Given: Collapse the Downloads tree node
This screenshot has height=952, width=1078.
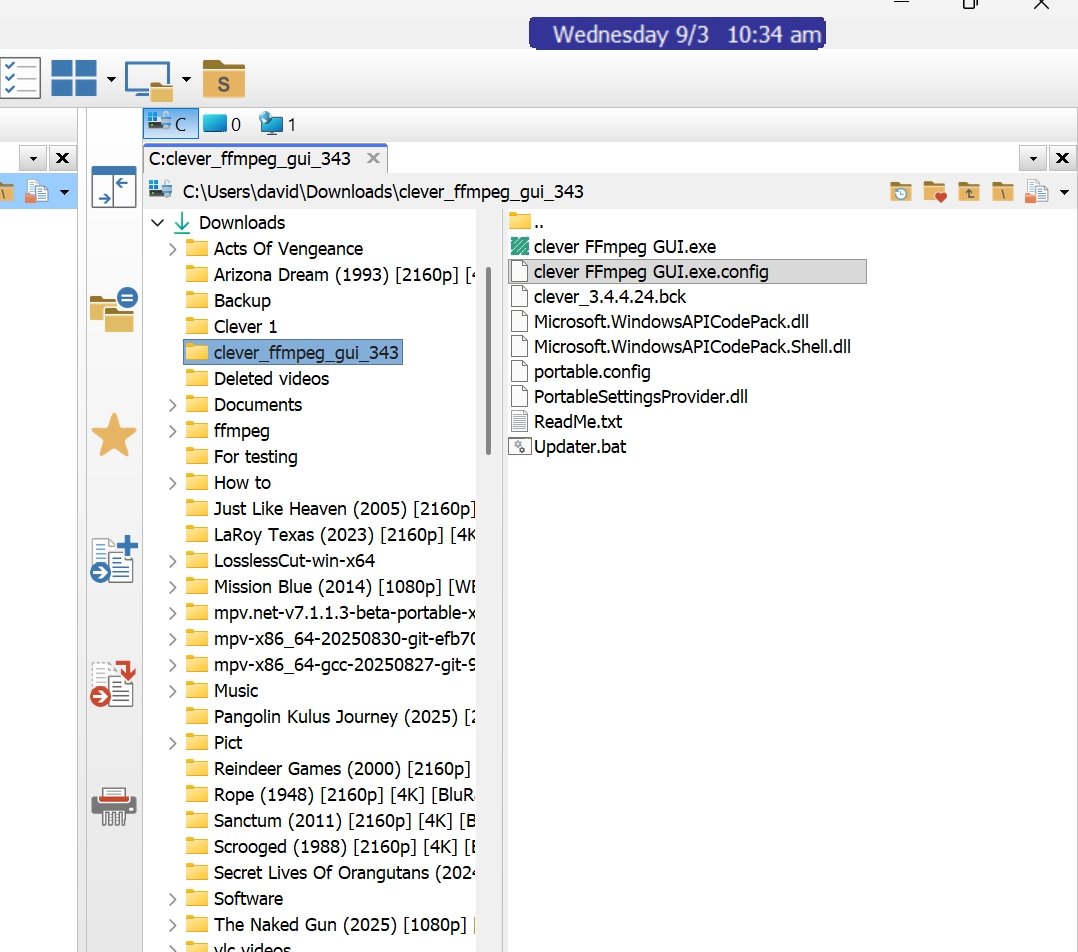Looking at the screenshot, I should point(157,223).
